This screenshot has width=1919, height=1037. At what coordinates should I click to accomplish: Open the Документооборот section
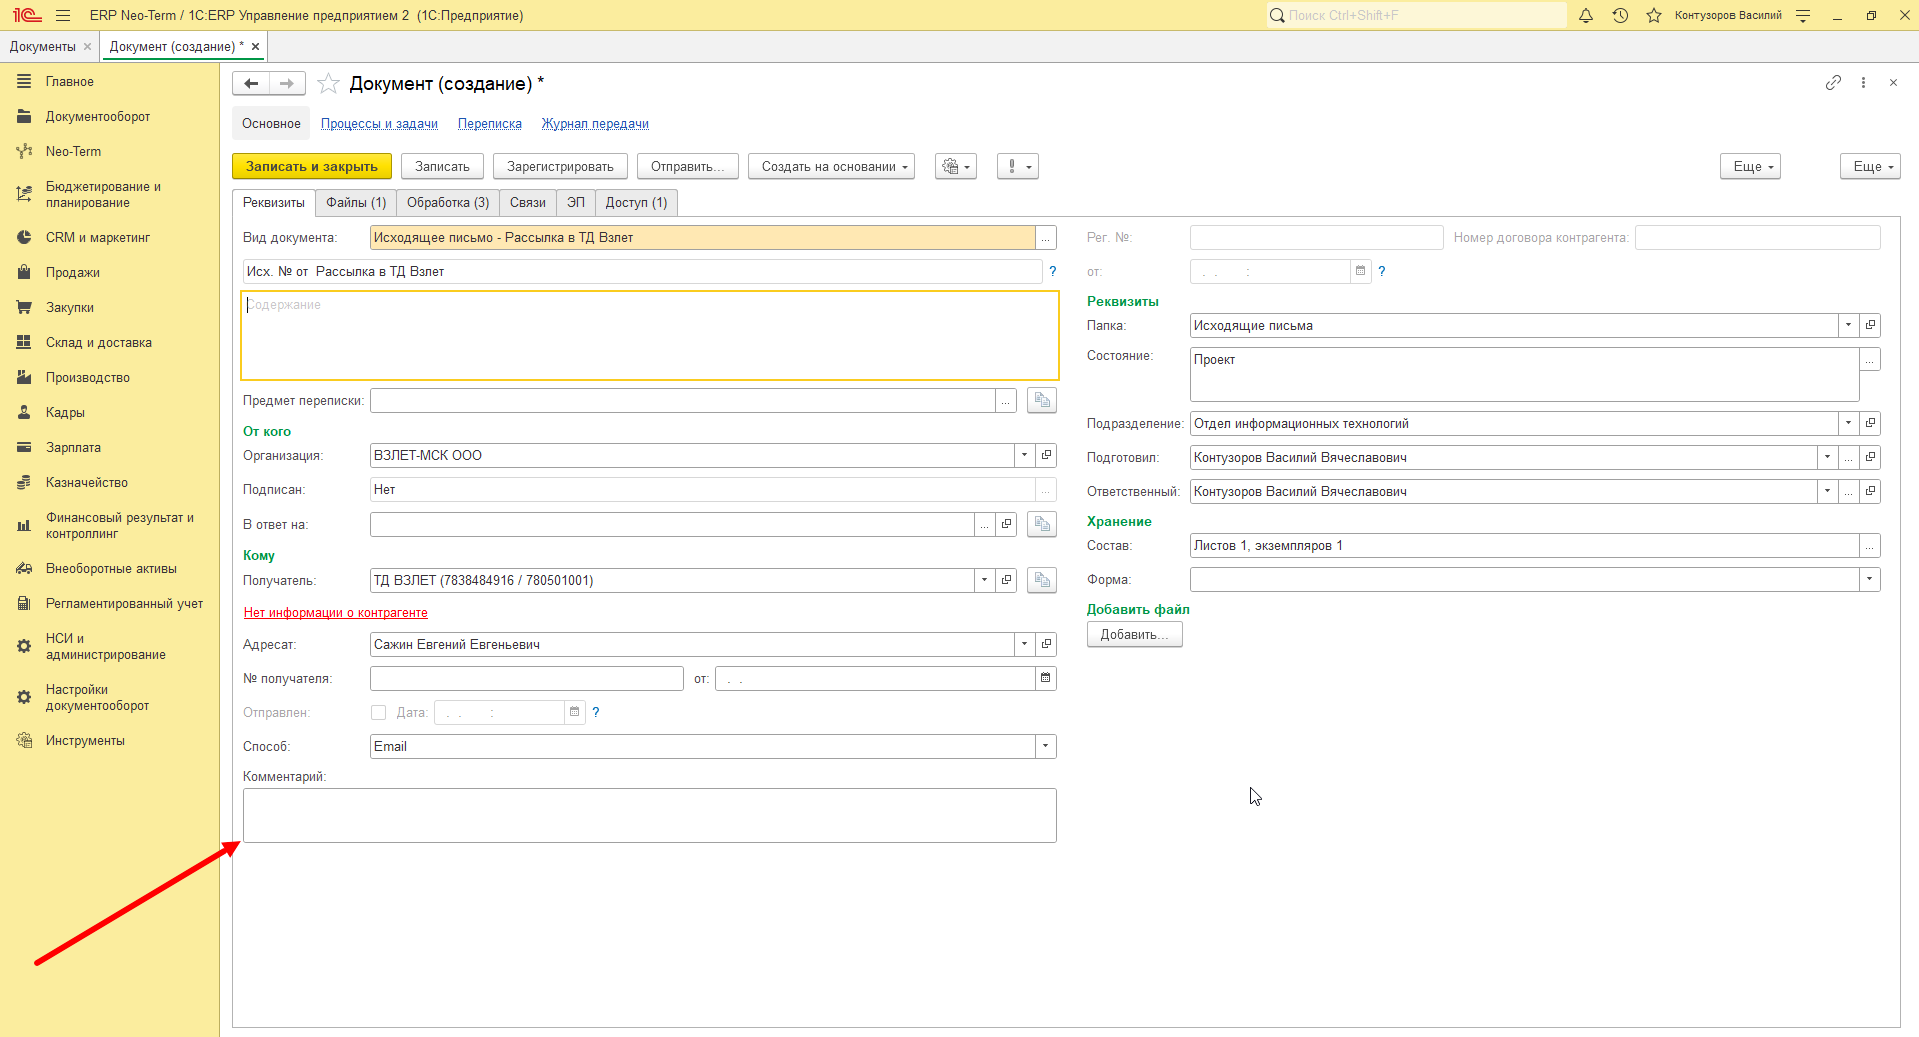click(x=98, y=117)
